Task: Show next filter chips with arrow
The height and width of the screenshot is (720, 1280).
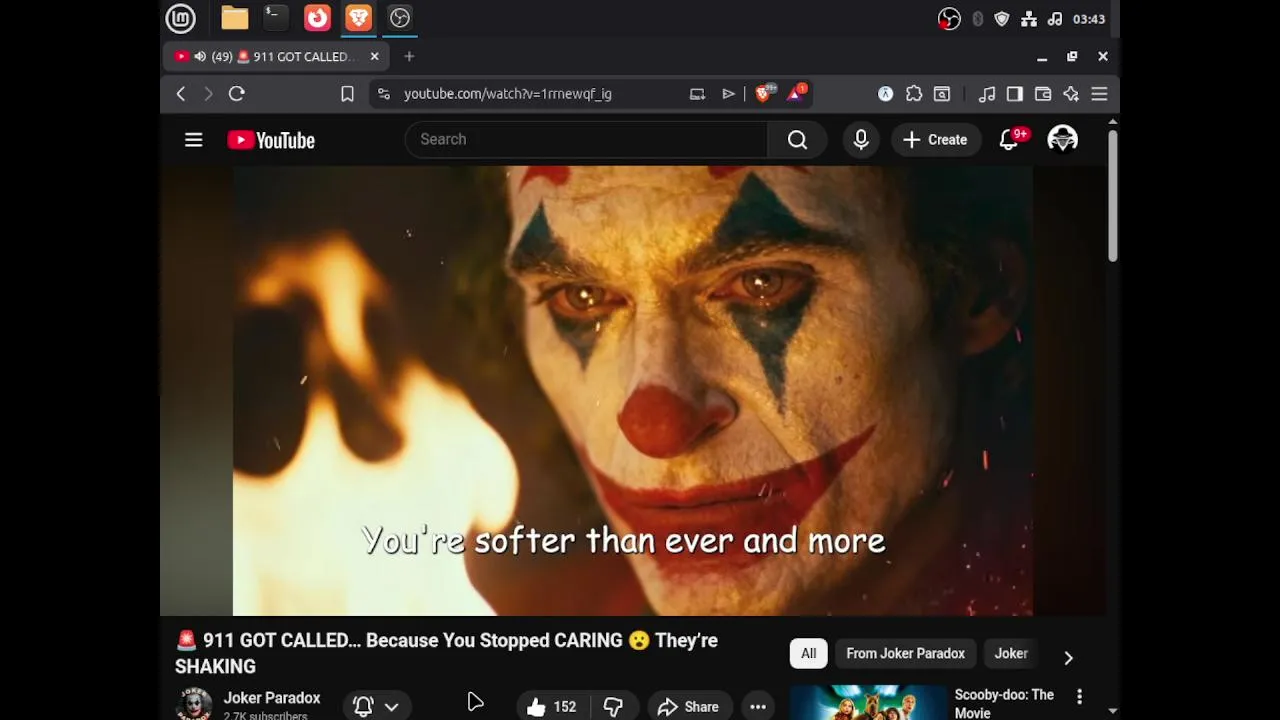Action: click(x=1068, y=657)
